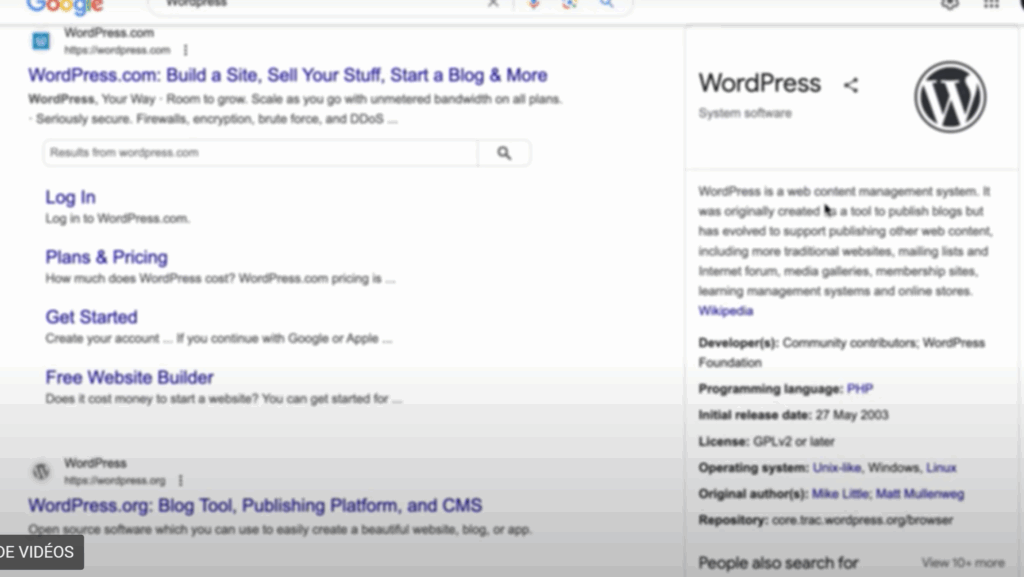
Task: Click the Initial release date 27 May 2003 text
Action: click(x=793, y=415)
